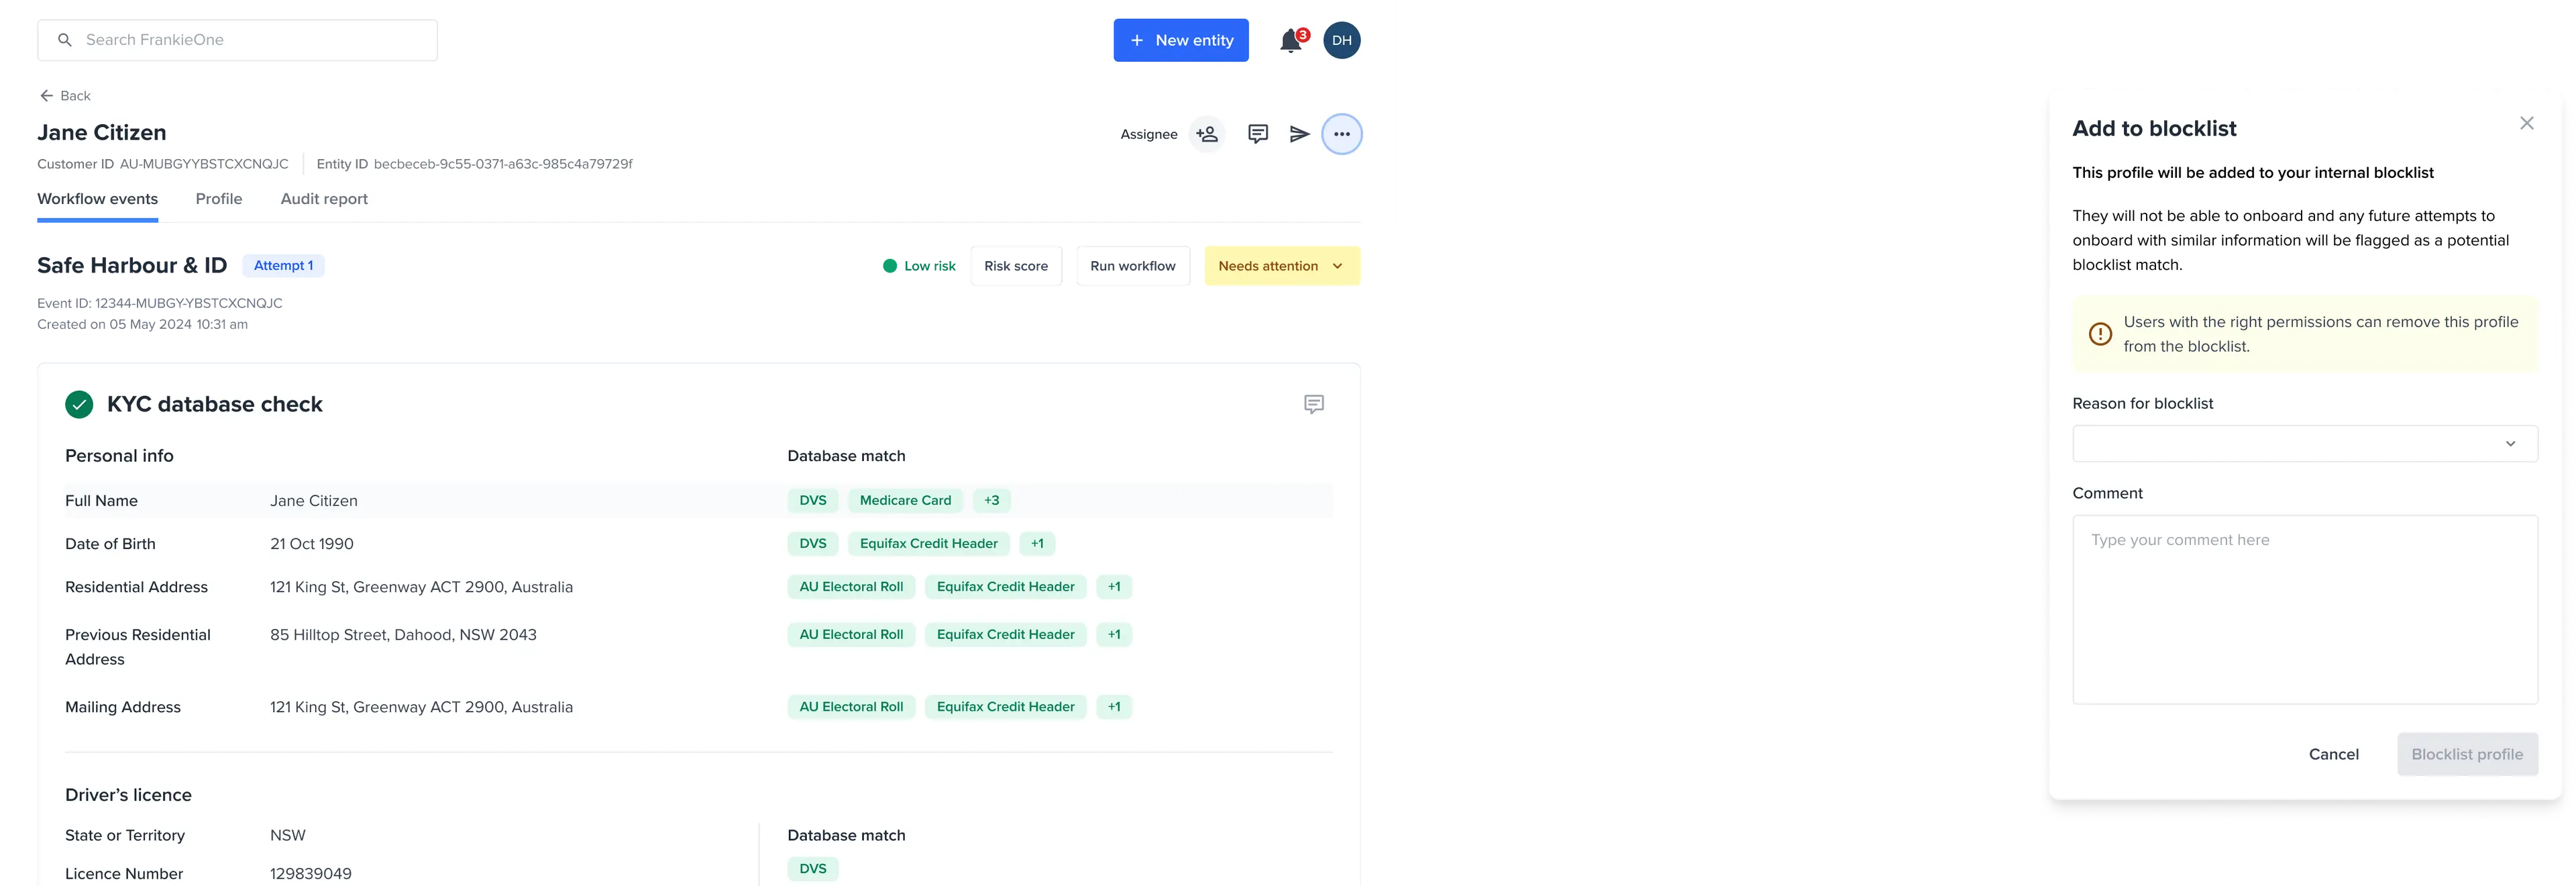Expand the +3 matches for Full Name
This screenshot has height=886, width=2576.
[x=991, y=501]
